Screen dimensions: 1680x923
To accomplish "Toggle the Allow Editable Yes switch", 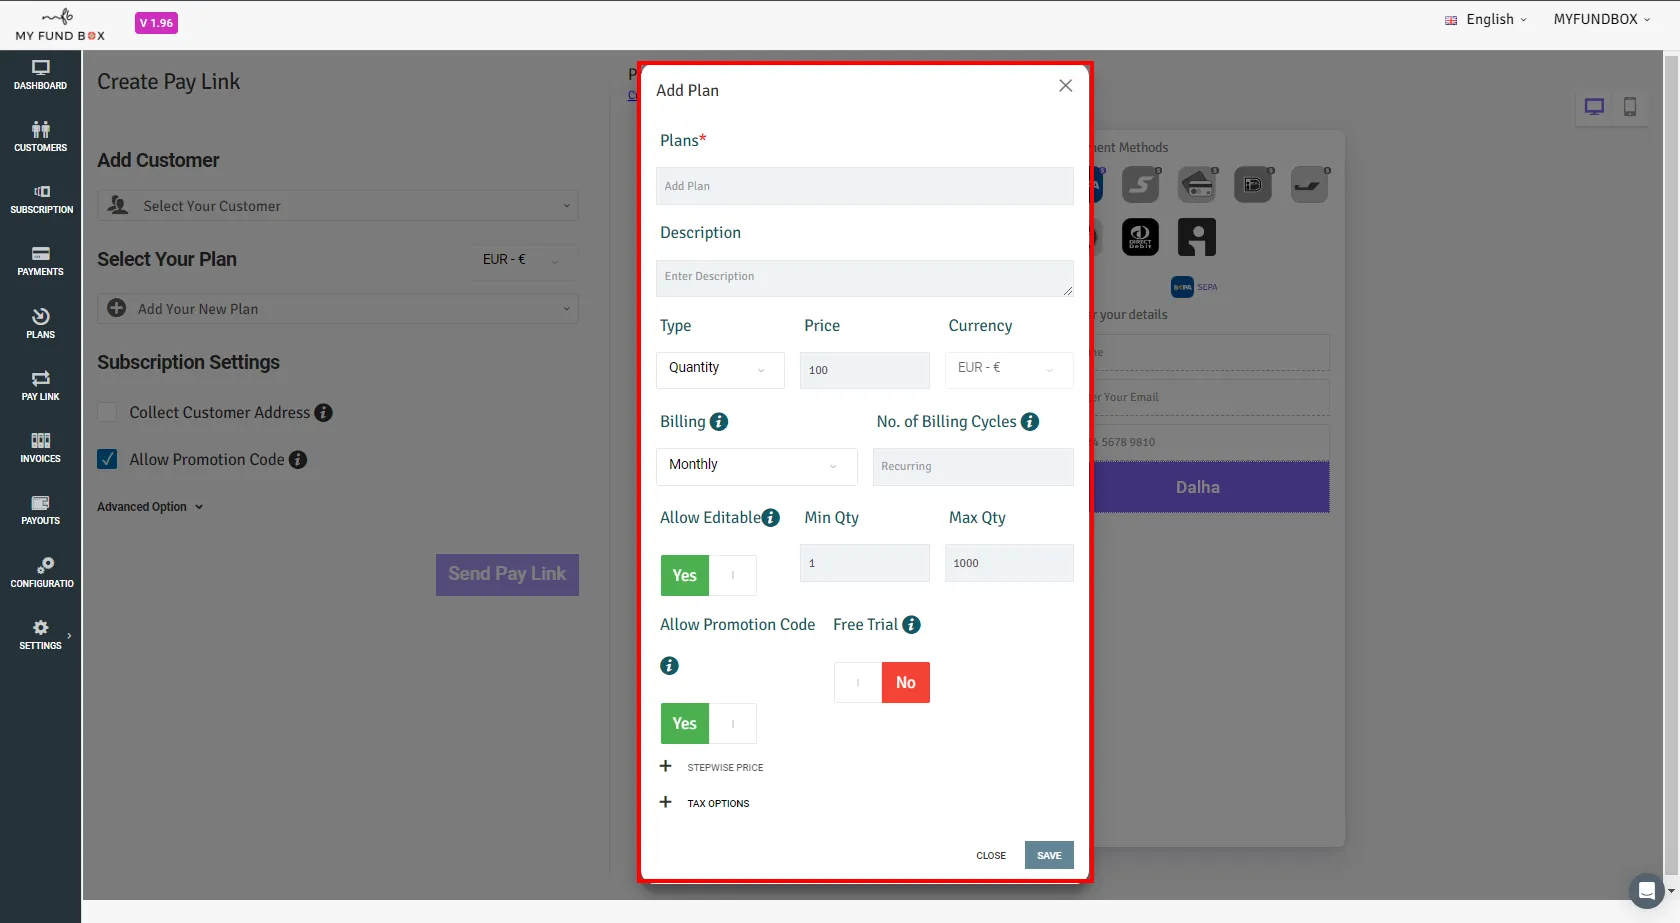I will pos(708,576).
